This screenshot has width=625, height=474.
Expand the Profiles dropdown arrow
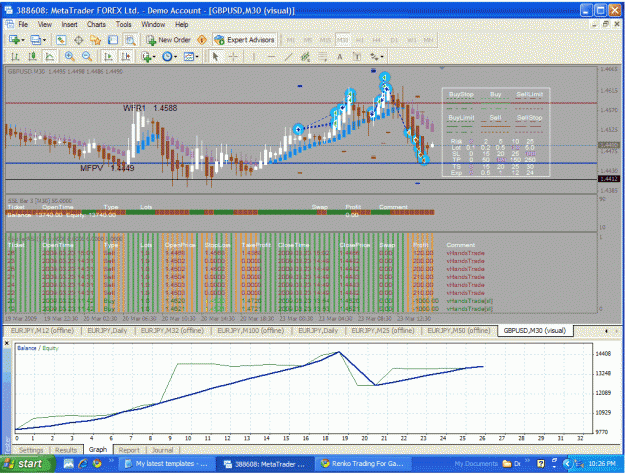pos(44,40)
